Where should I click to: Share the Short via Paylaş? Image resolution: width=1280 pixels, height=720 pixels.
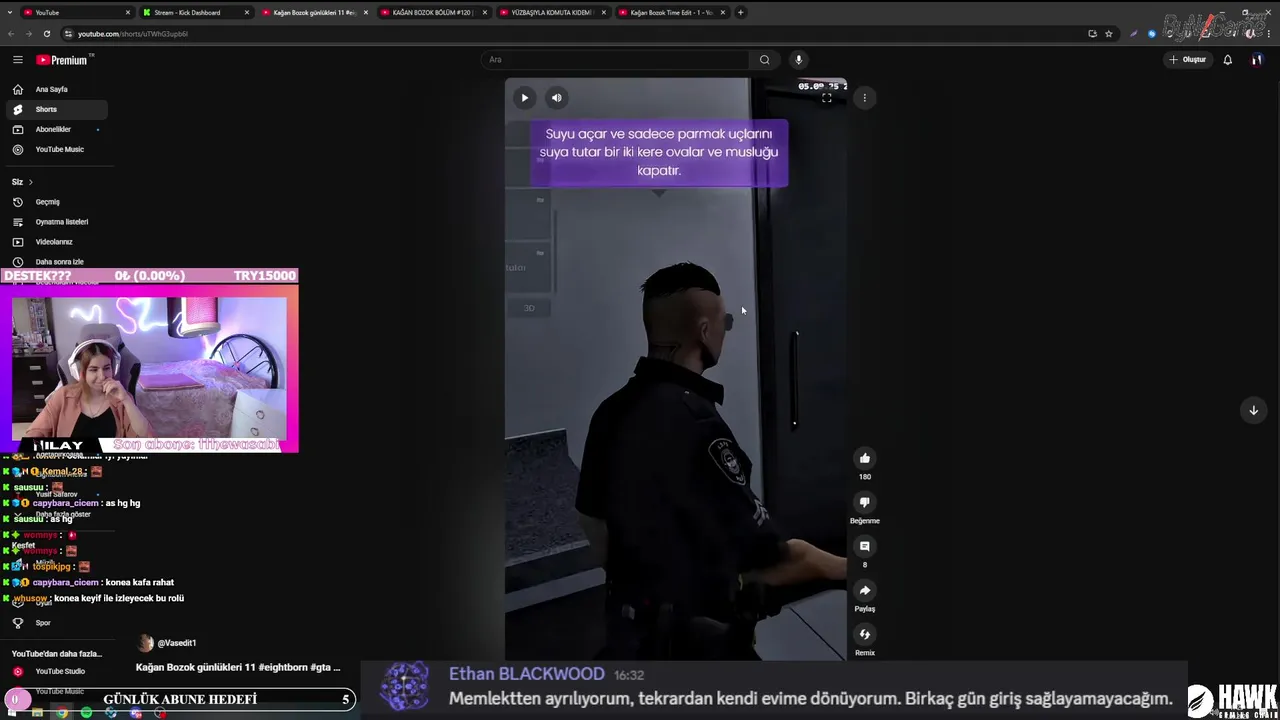tap(865, 590)
